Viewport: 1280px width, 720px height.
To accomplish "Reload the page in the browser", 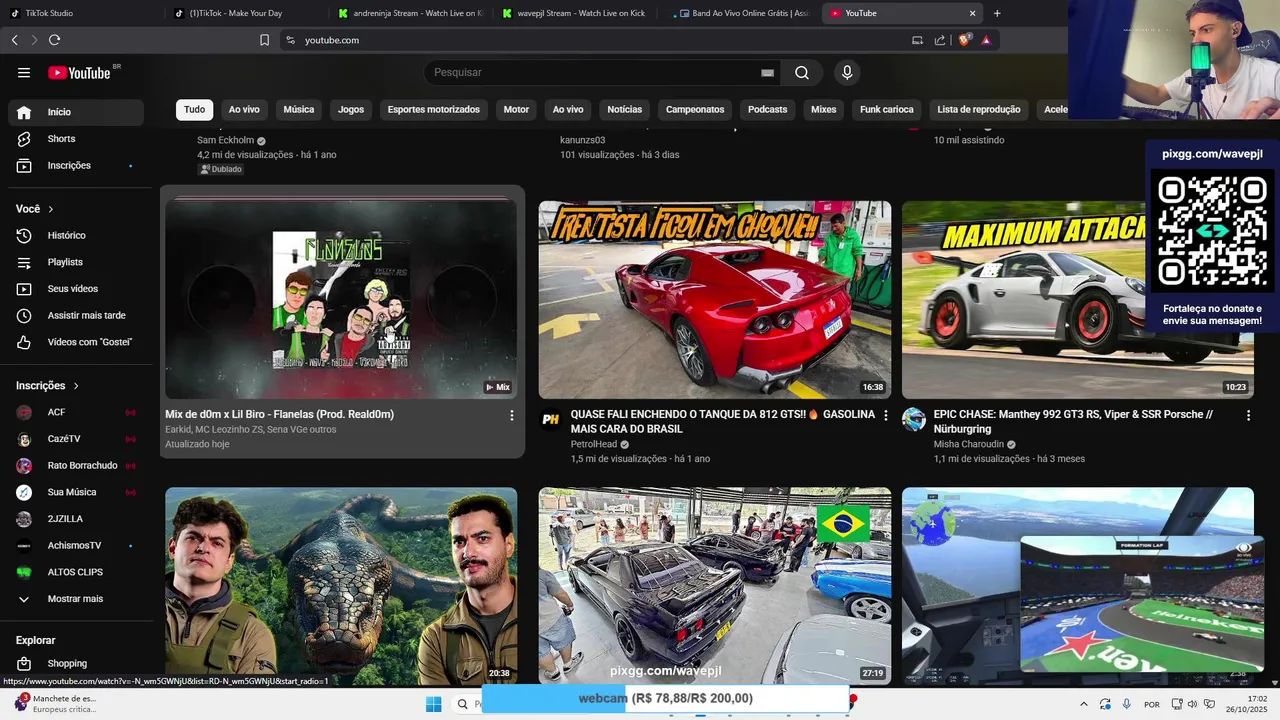I will coord(54,40).
